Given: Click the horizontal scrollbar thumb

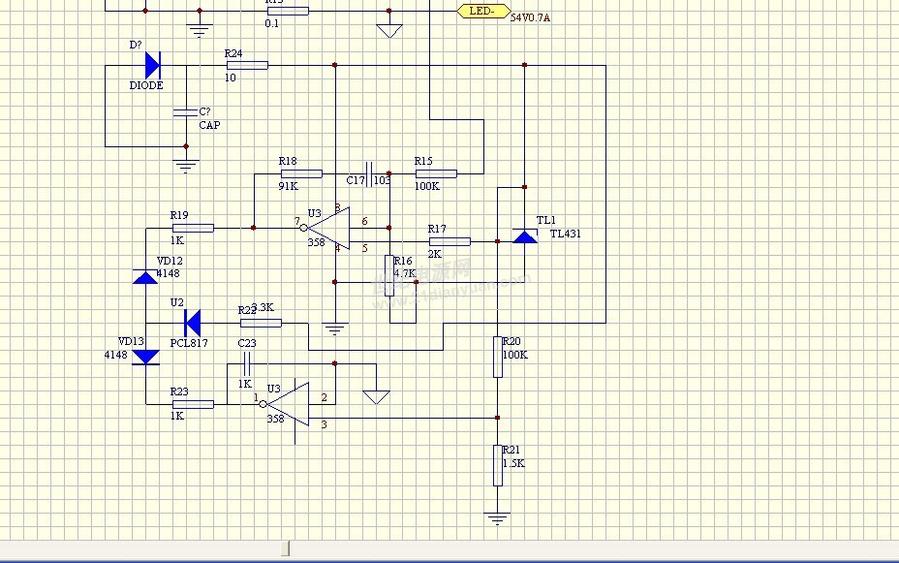Looking at the screenshot, I should [286, 549].
